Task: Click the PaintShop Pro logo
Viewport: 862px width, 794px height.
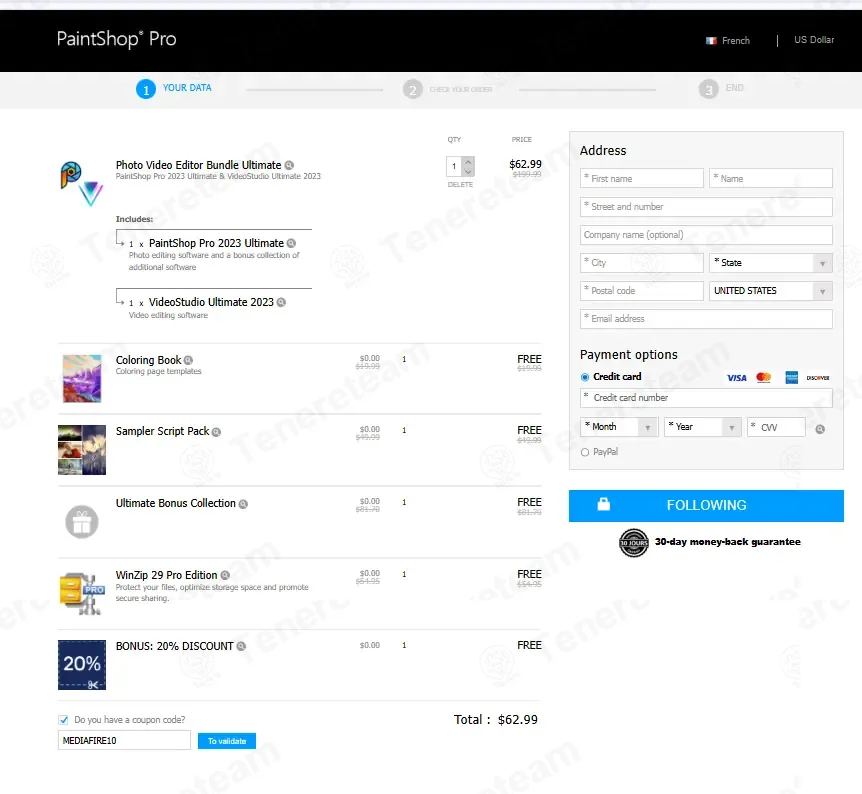Action: [117, 39]
